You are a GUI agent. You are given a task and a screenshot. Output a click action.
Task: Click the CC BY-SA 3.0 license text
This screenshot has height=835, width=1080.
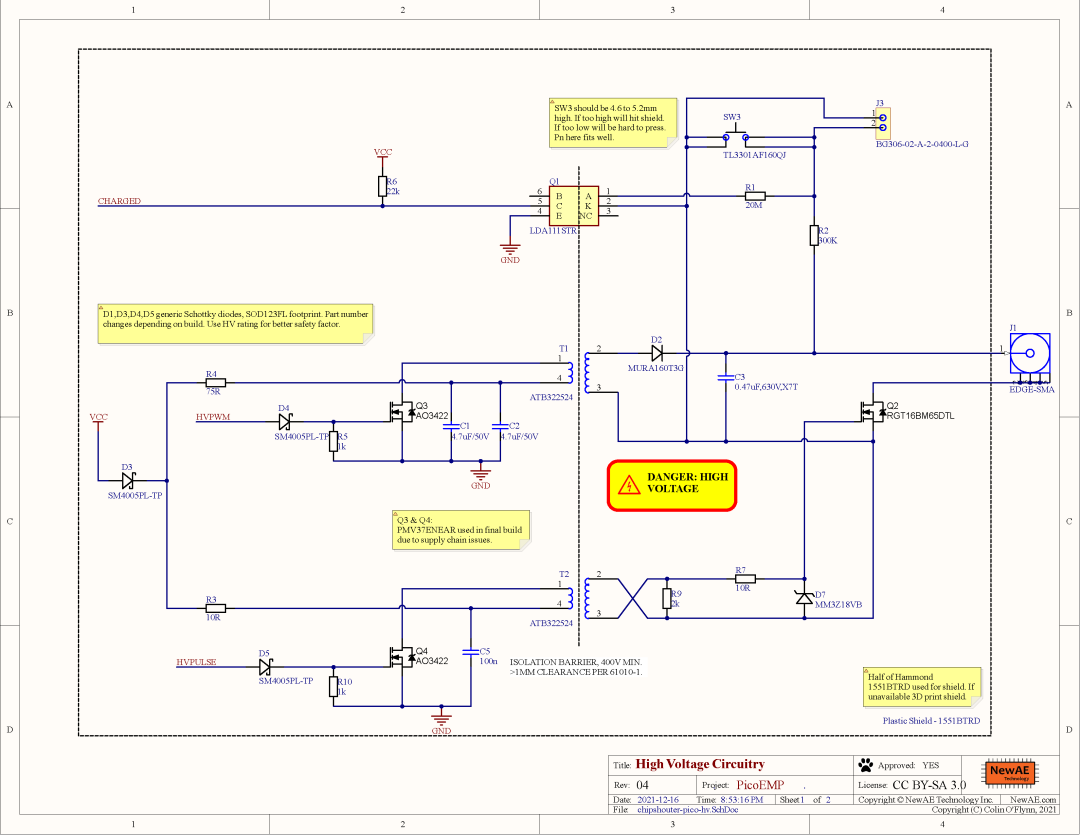929,785
